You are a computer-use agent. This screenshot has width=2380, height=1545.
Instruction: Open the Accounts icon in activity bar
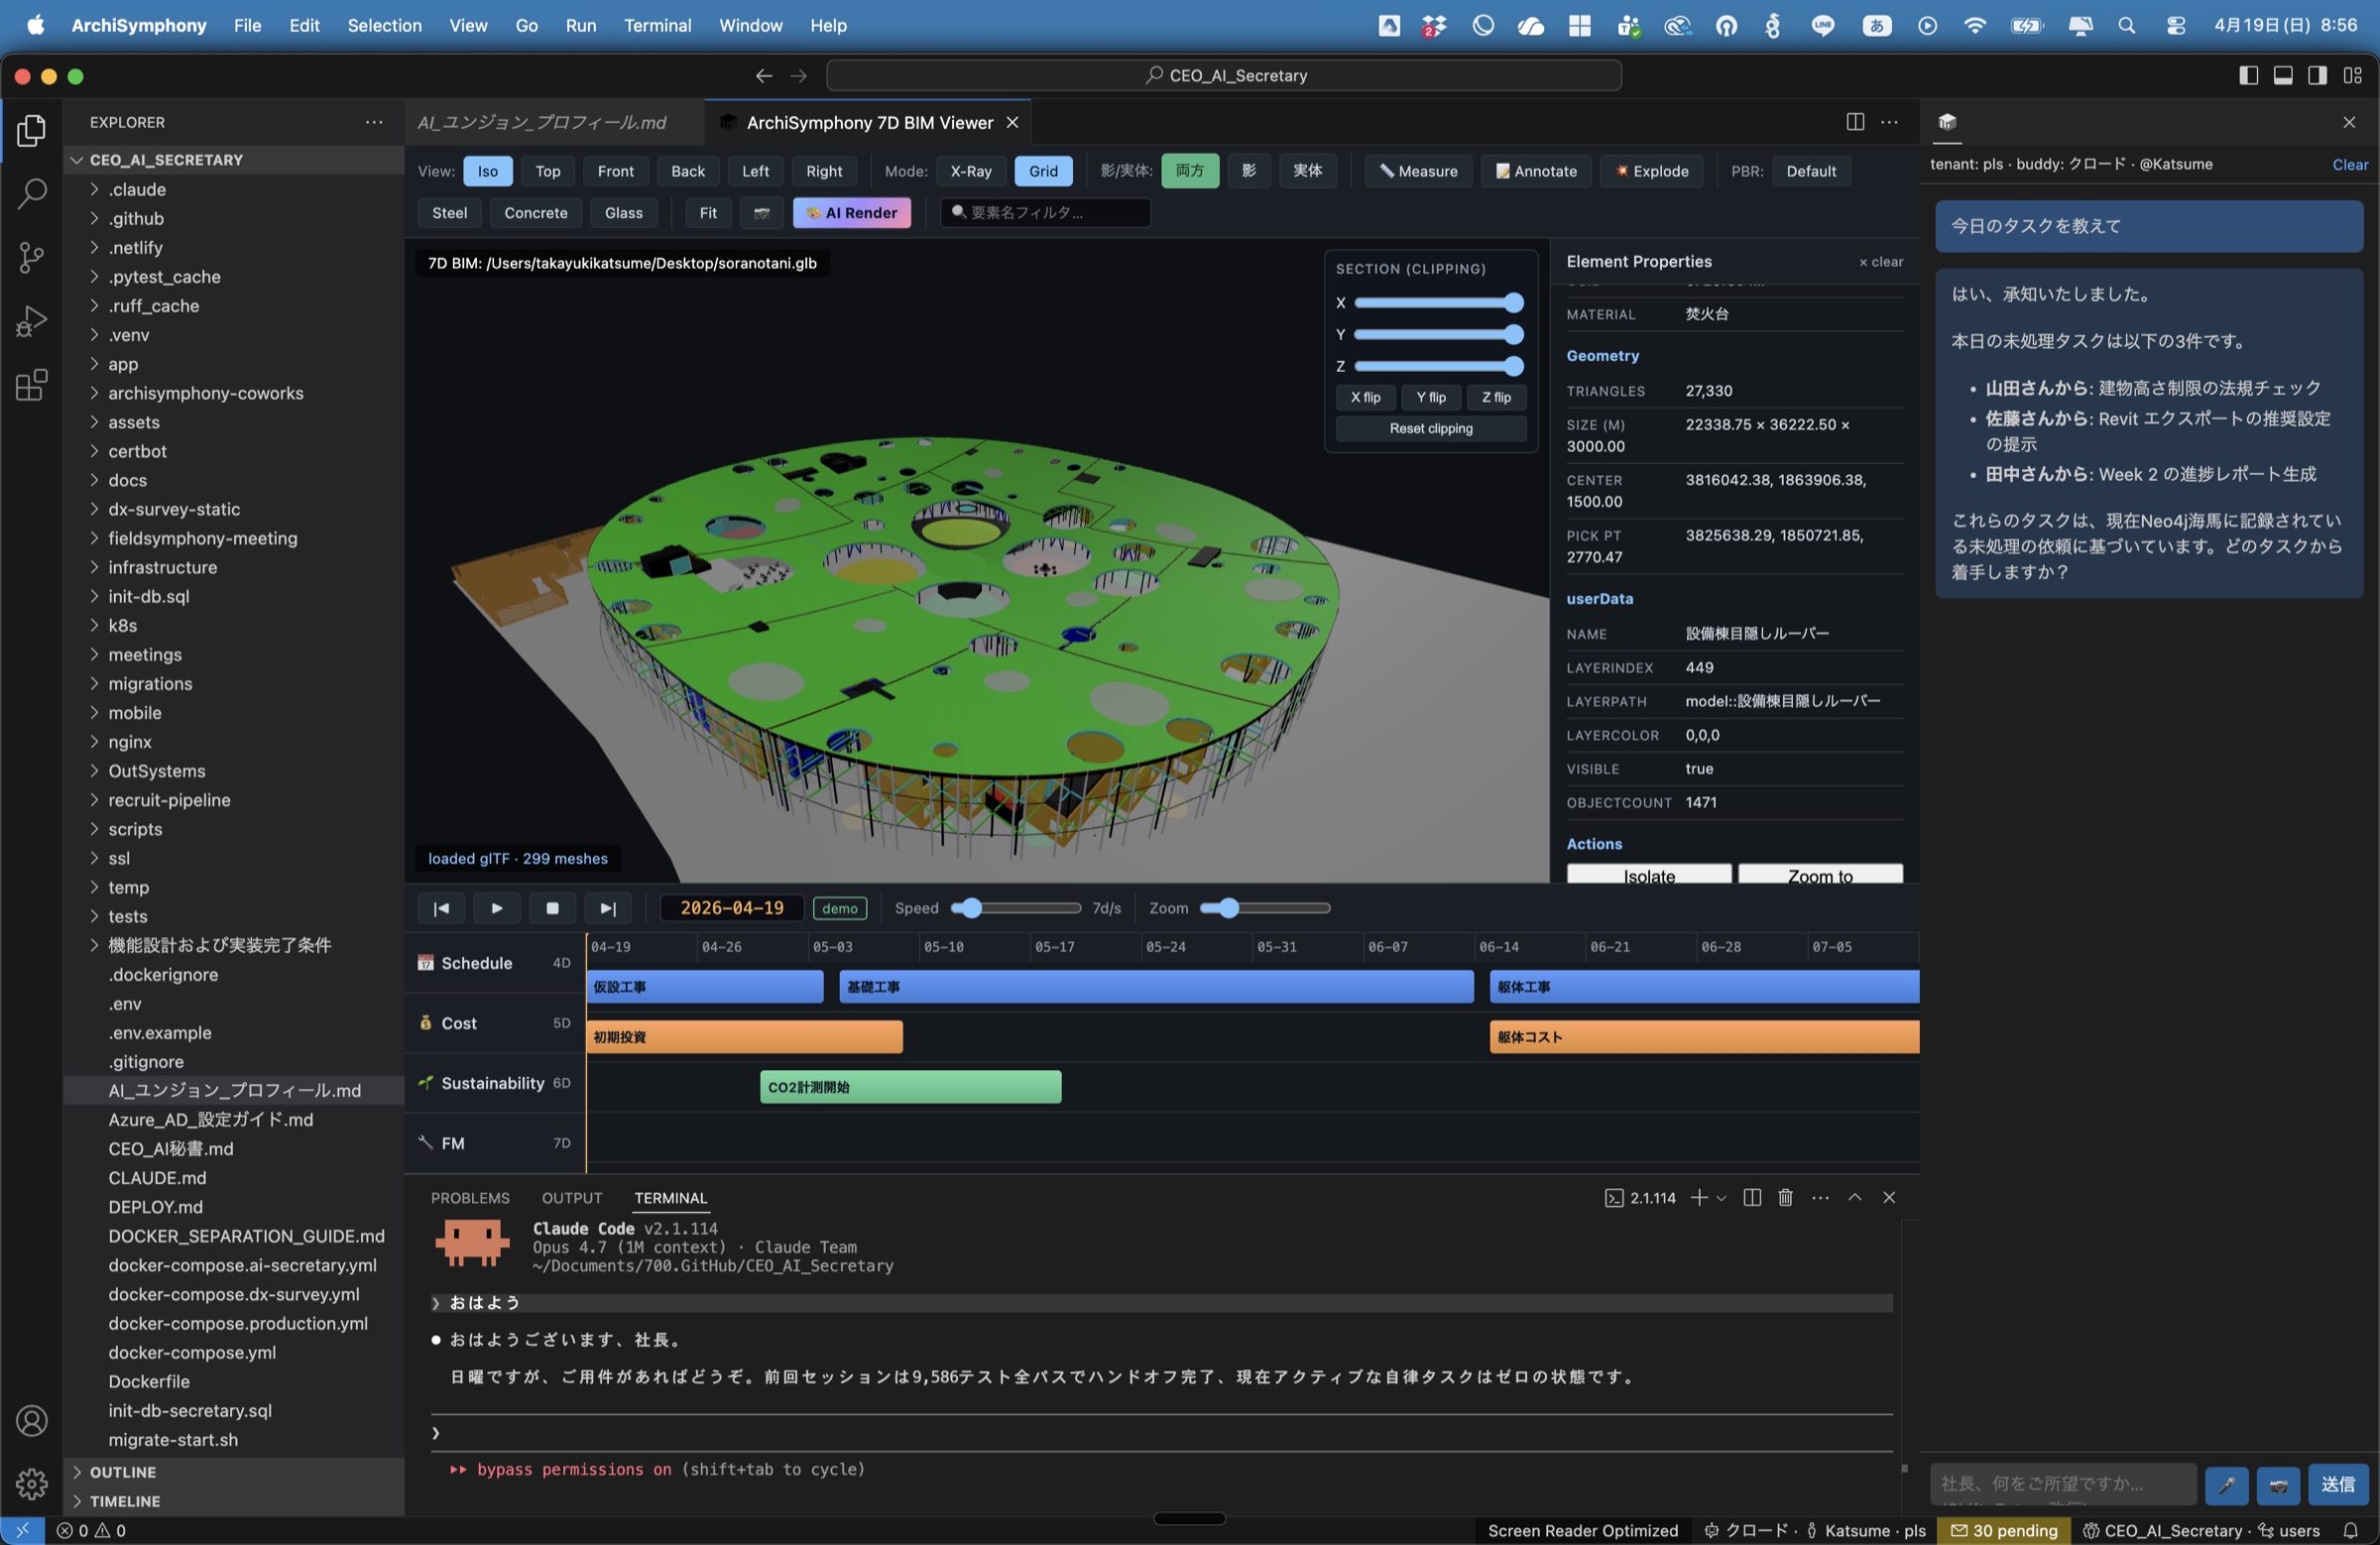31,1421
